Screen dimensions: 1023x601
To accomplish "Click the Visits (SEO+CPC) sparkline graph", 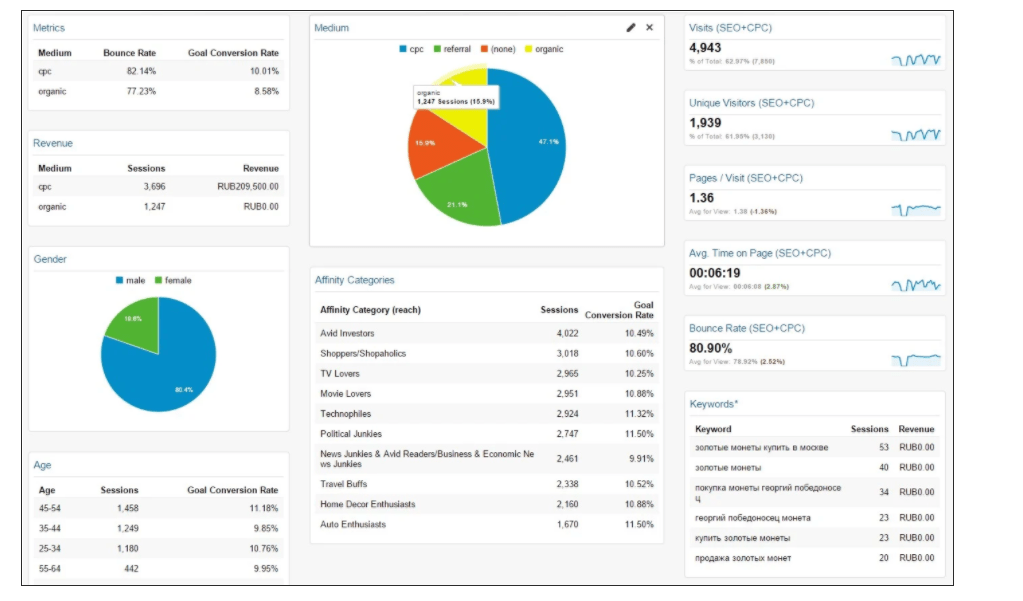I will pyautogui.click(x=915, y=60).
